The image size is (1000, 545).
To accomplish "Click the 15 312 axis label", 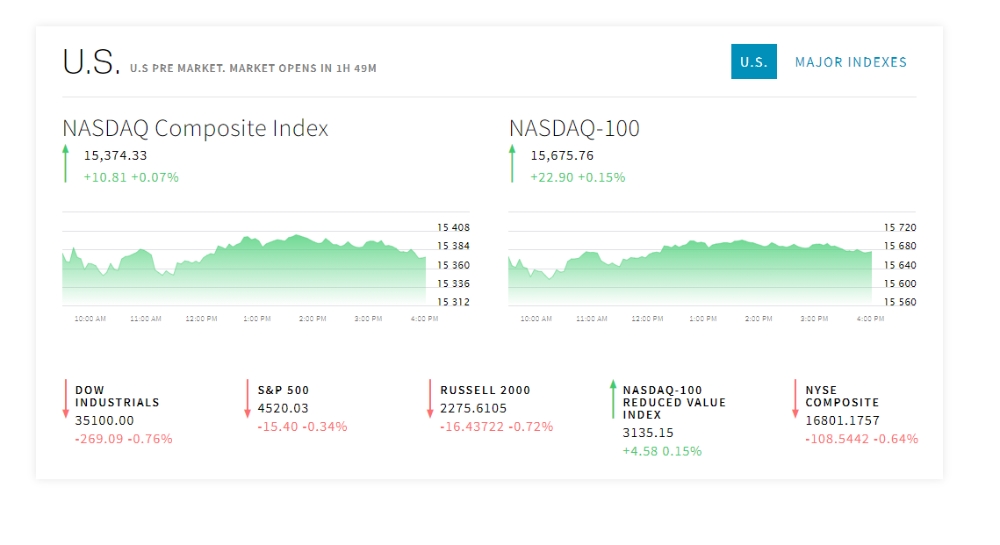I will pos(453,302).
